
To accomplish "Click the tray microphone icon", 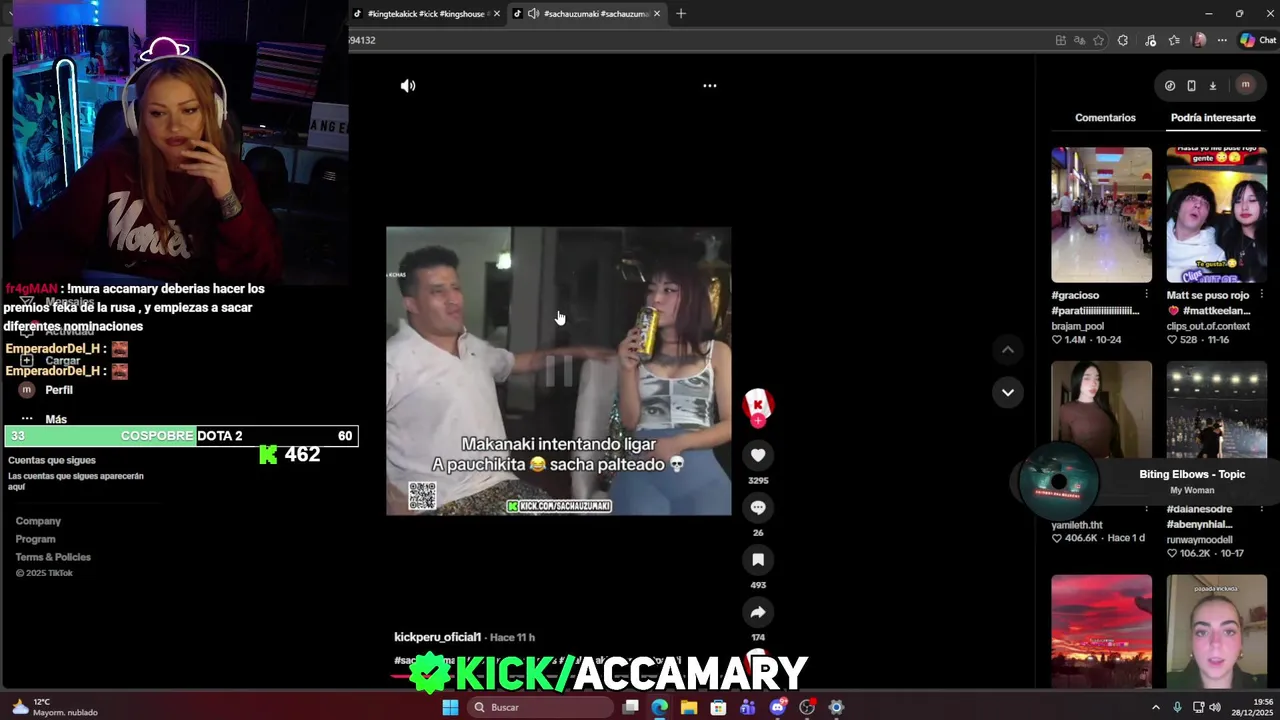I will click(1177, 707).
